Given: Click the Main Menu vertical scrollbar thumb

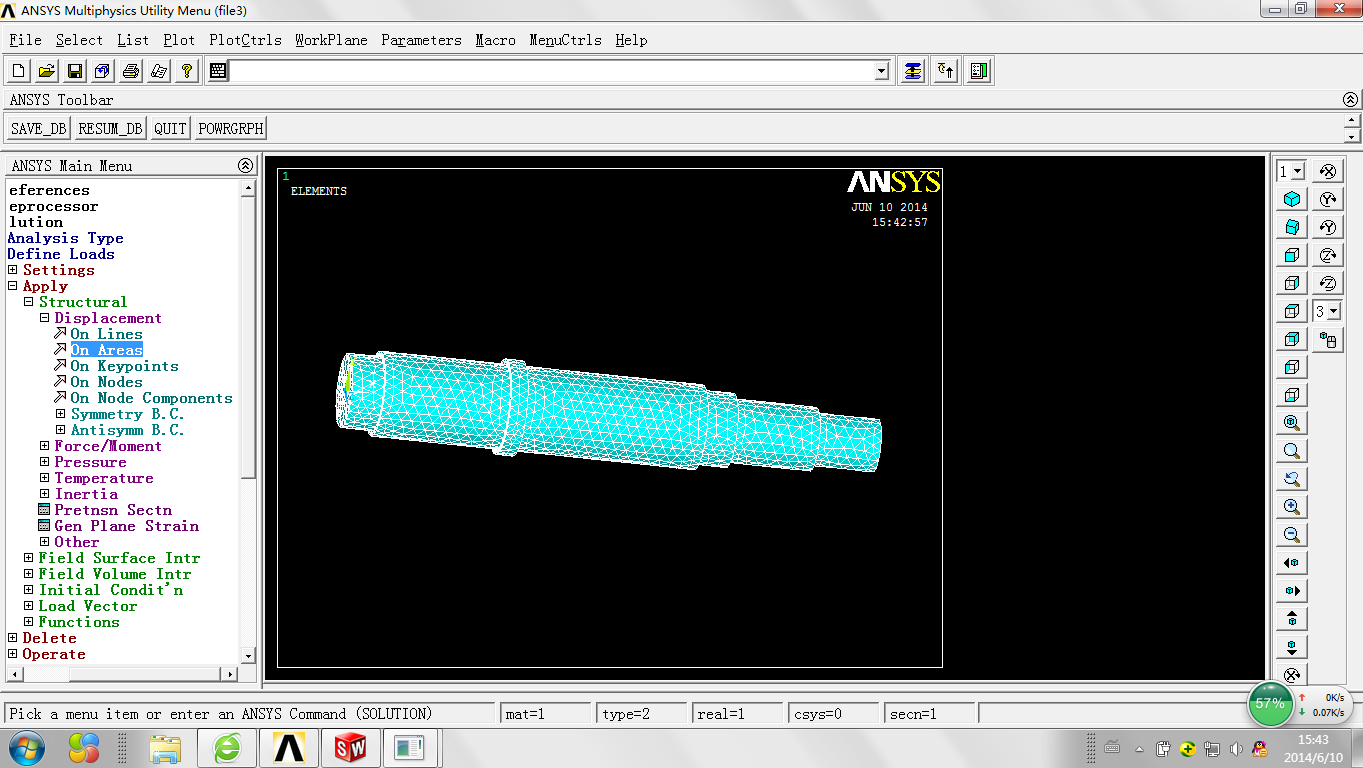Looking at the screenshot, I should [x=249, y=338].
